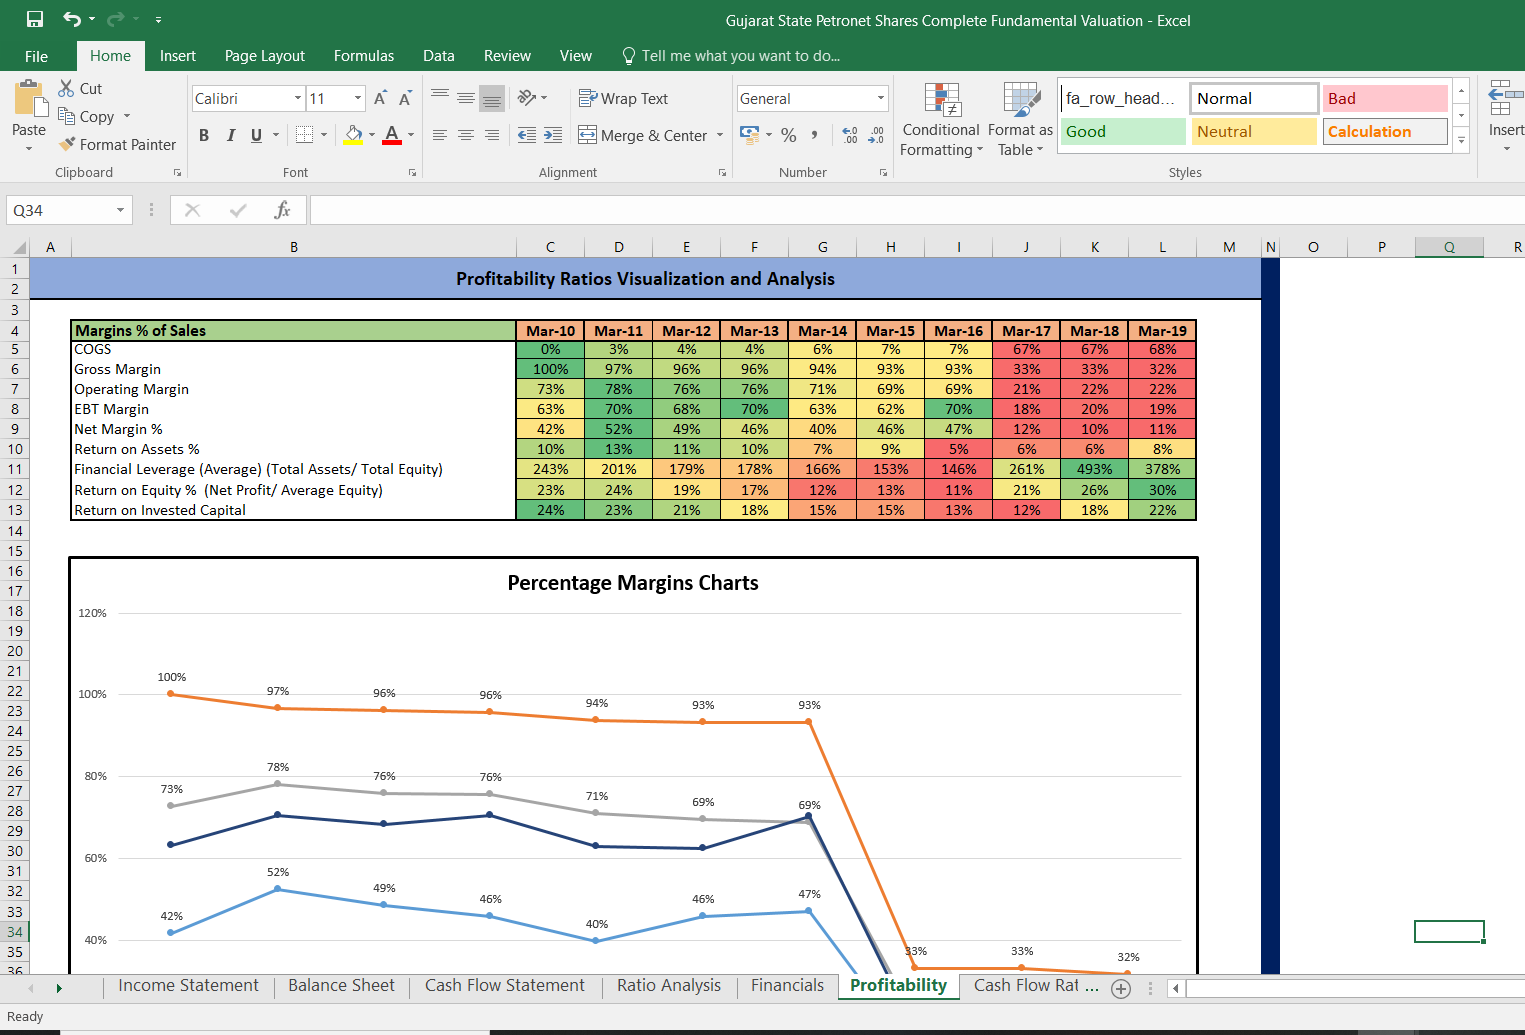This screenshot has width=1525, height=1035.
Task: Click Select All corner triangle
Action: [x=18, y=247]
